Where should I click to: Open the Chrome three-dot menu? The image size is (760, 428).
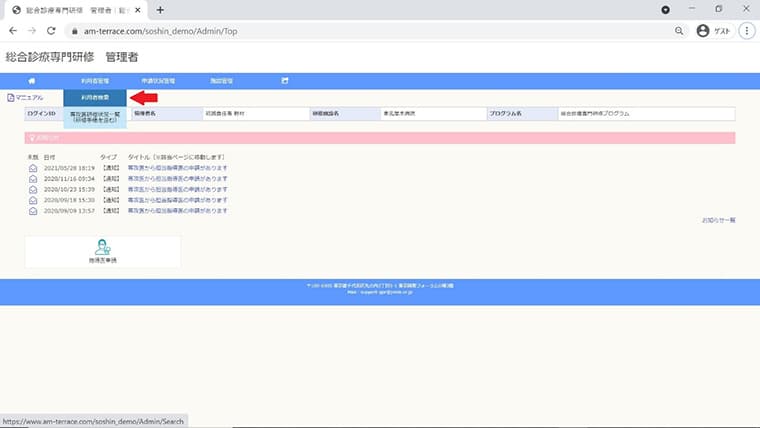coord(747,31)
